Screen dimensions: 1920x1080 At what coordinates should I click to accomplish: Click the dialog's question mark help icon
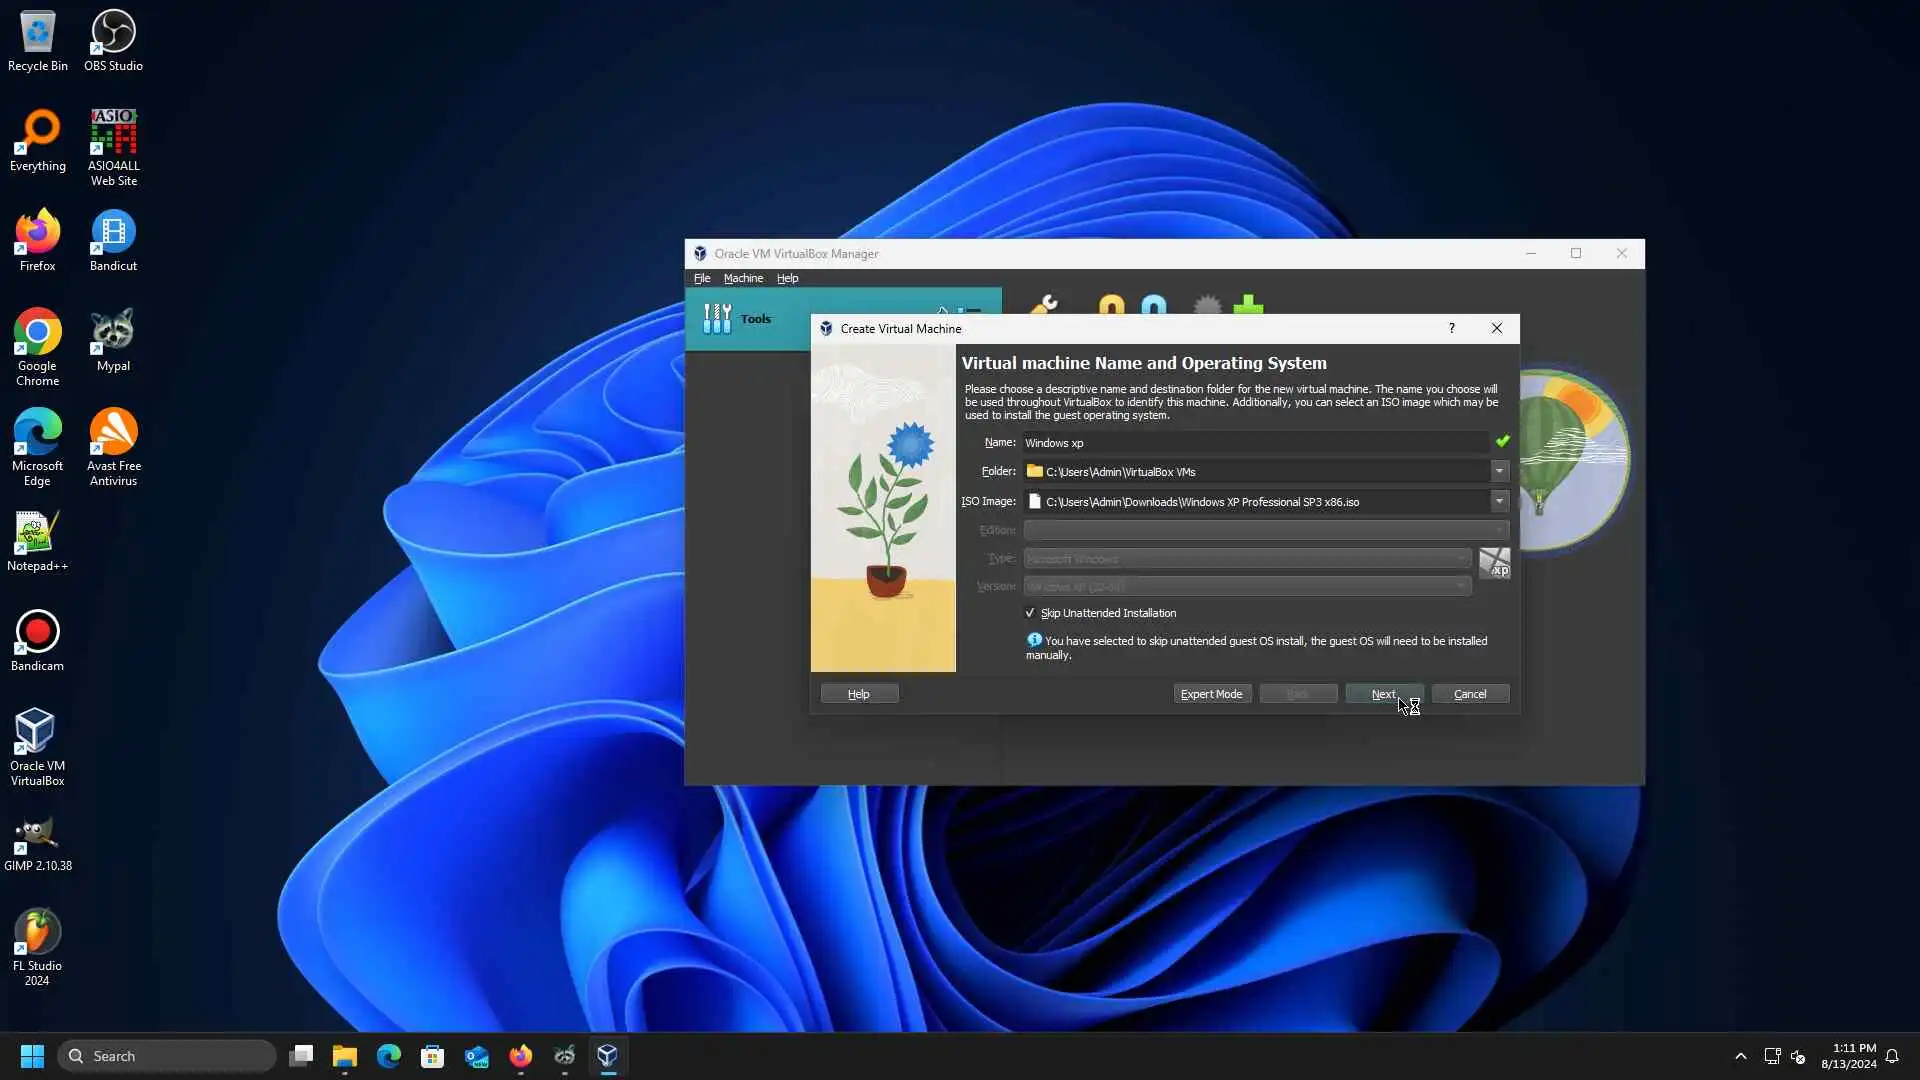1451,328
